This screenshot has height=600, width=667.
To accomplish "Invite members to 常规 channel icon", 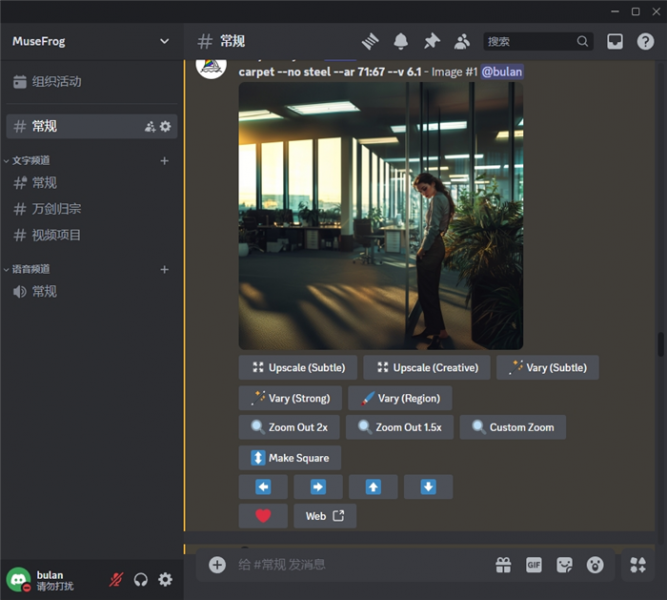I will click(x=150, y=126).
